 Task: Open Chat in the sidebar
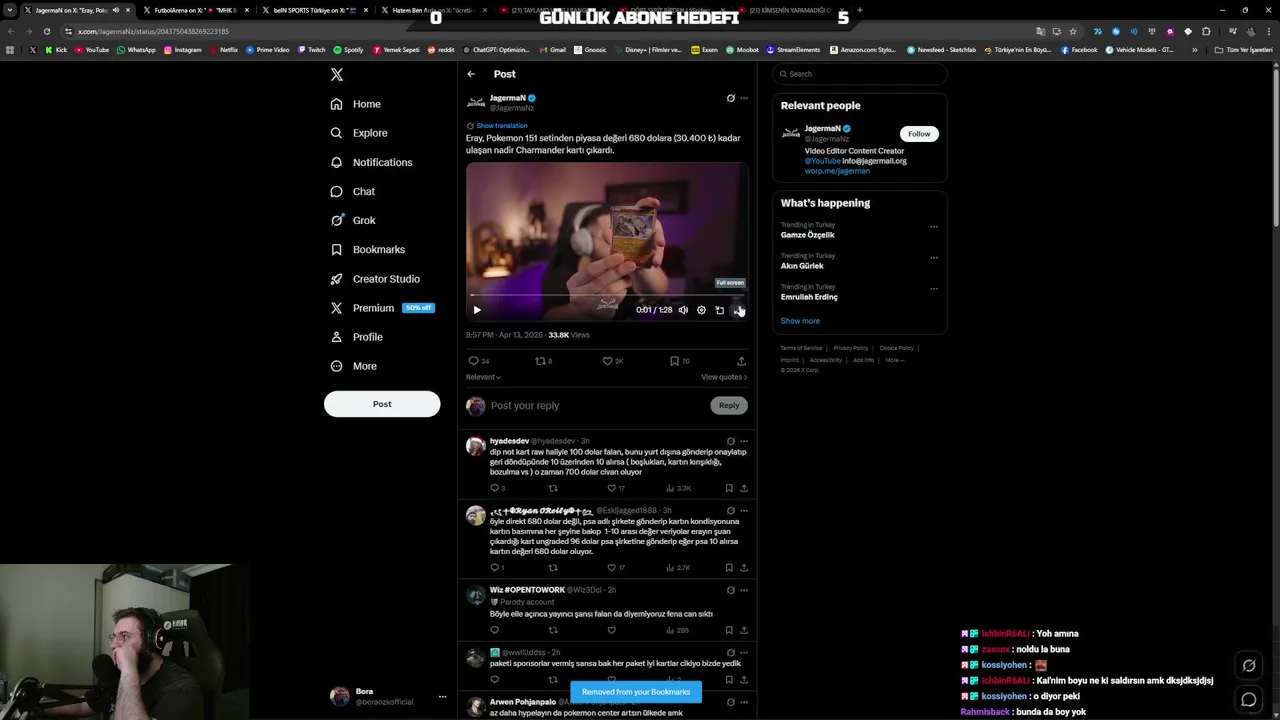tap(352, 191)
